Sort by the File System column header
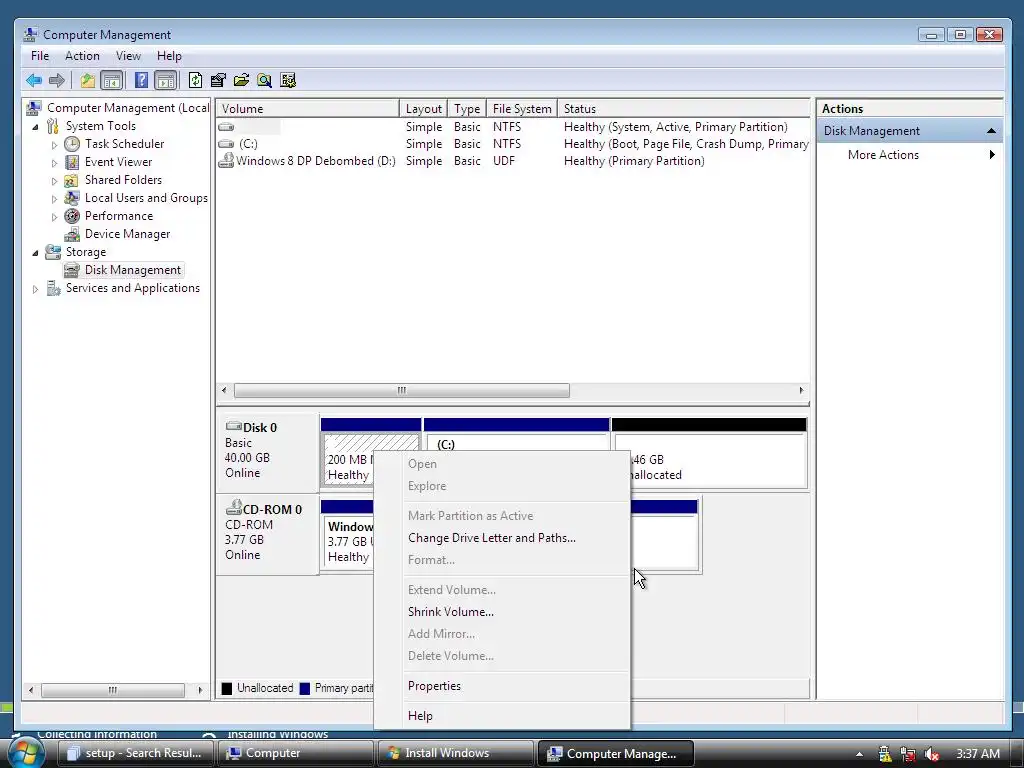The image size is (1024, 768). [522, 108]
